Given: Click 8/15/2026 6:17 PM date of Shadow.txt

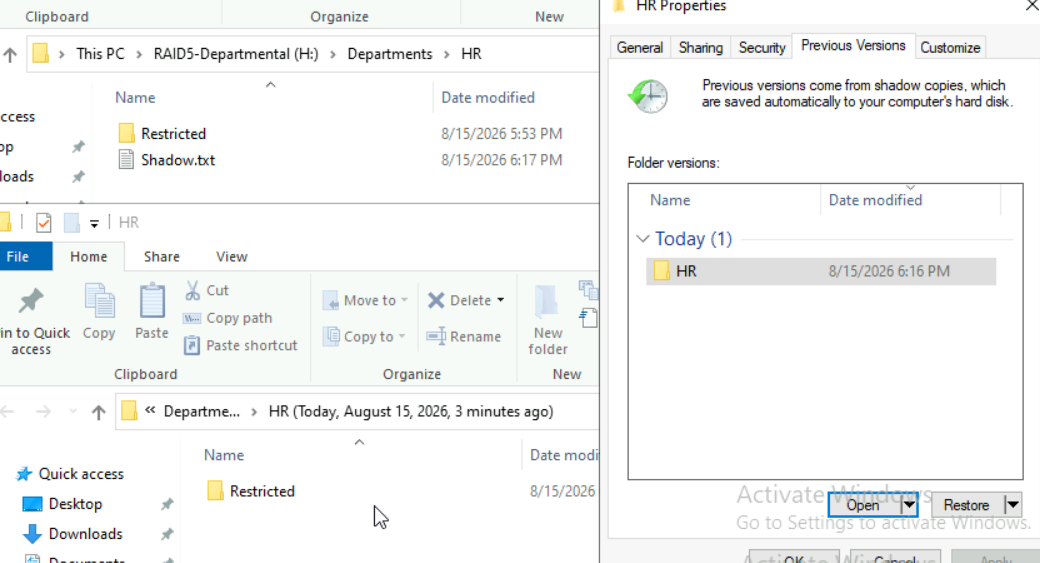Looking at the screenshot, I should click(x=501, y=160).
